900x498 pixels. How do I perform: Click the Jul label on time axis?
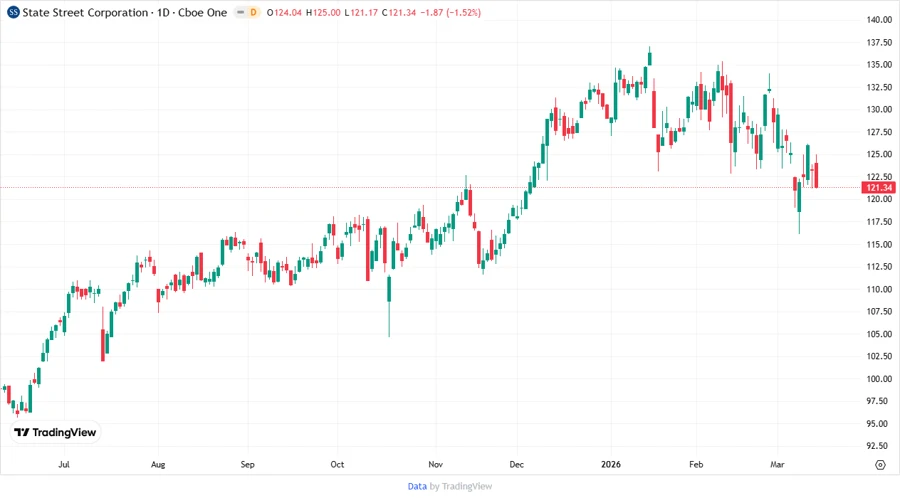[64, 464]
